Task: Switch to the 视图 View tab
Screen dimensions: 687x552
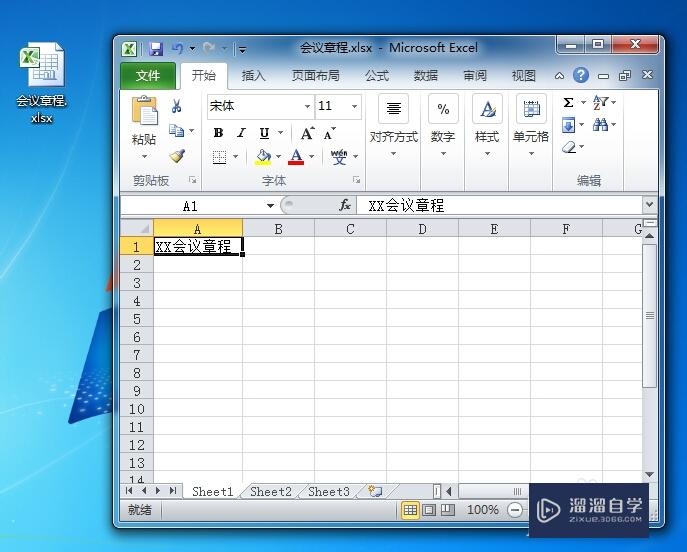Action: 524,76
